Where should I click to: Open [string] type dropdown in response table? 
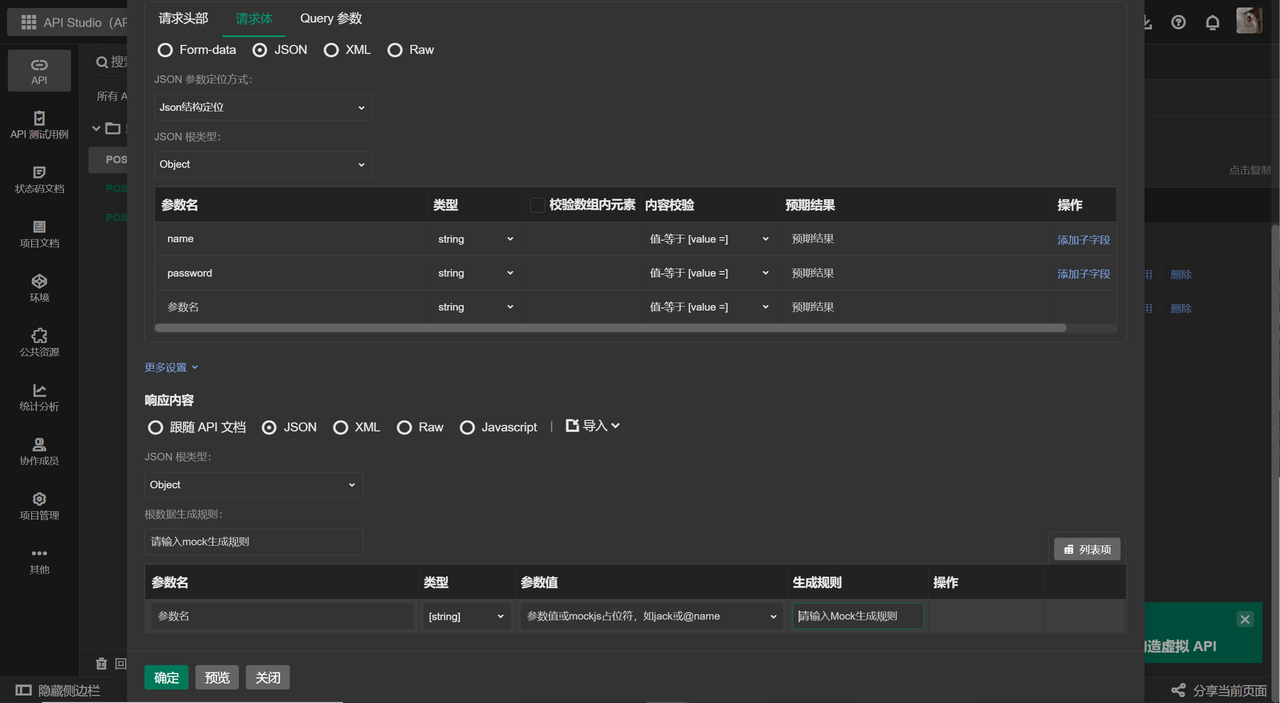[x=467, y=616]
